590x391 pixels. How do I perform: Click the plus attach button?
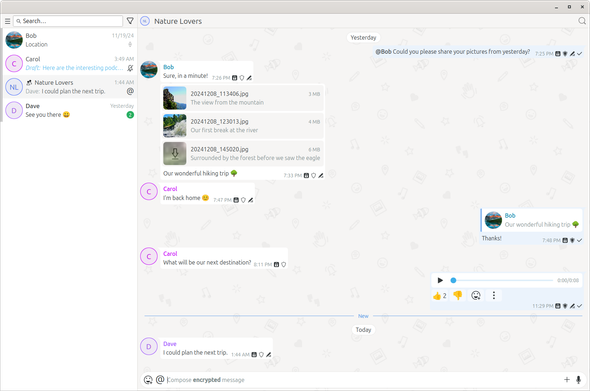(567, 380)
